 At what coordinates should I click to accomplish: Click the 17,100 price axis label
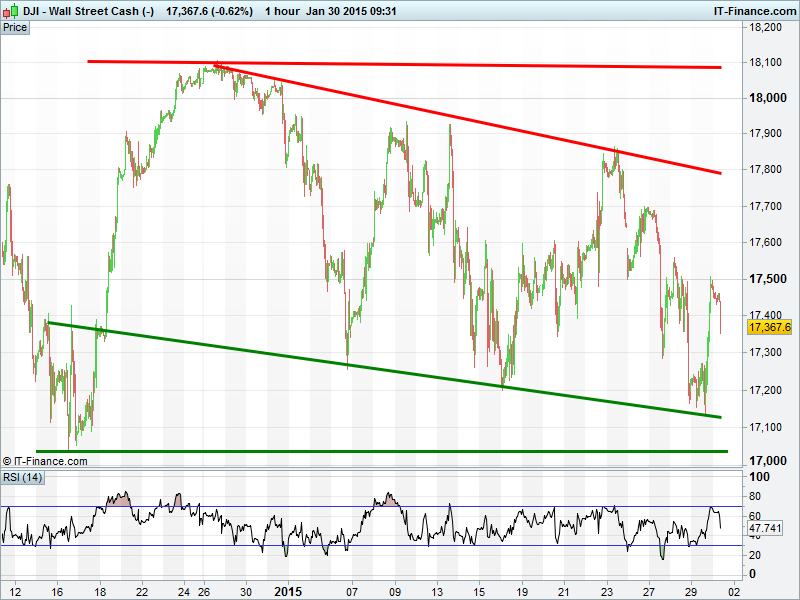click(x=765, y=427)
